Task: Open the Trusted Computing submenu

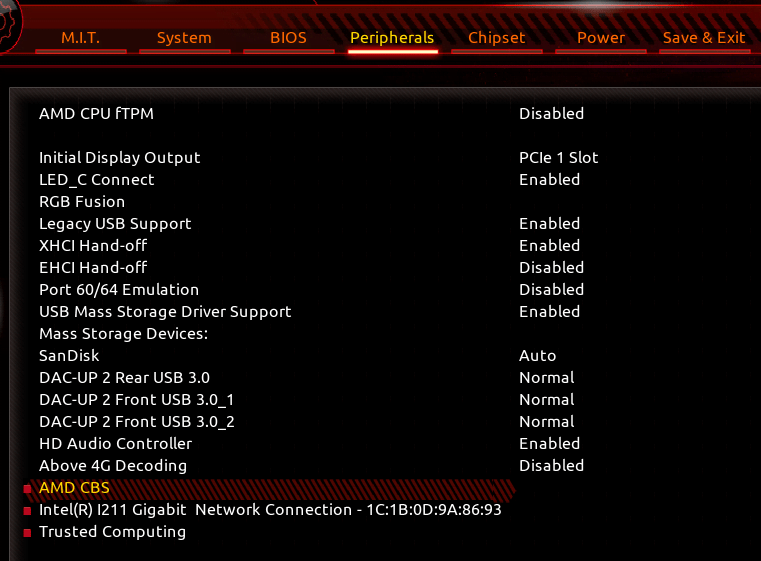Action: click(x=113, y=532)
